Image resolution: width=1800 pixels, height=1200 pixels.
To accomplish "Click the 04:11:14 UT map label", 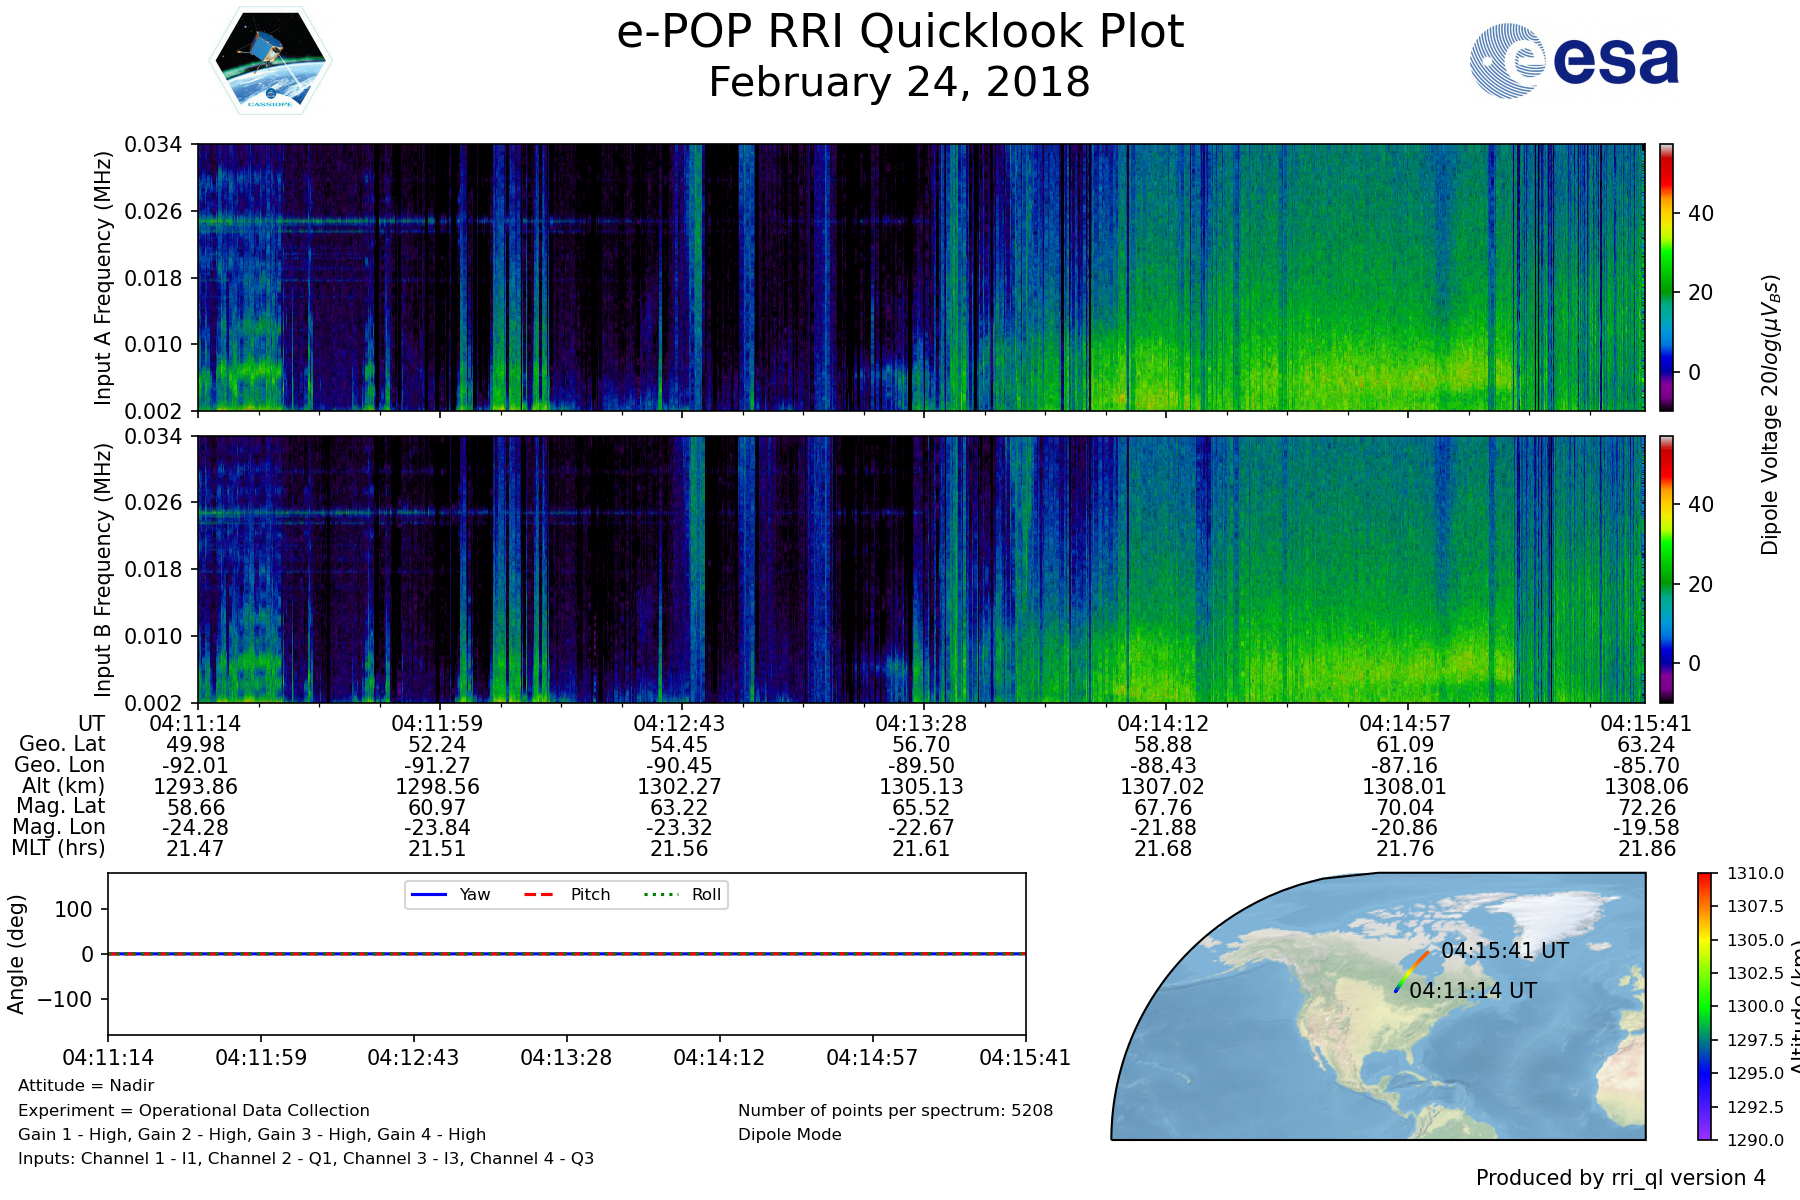I will (x=1473, y=991).
